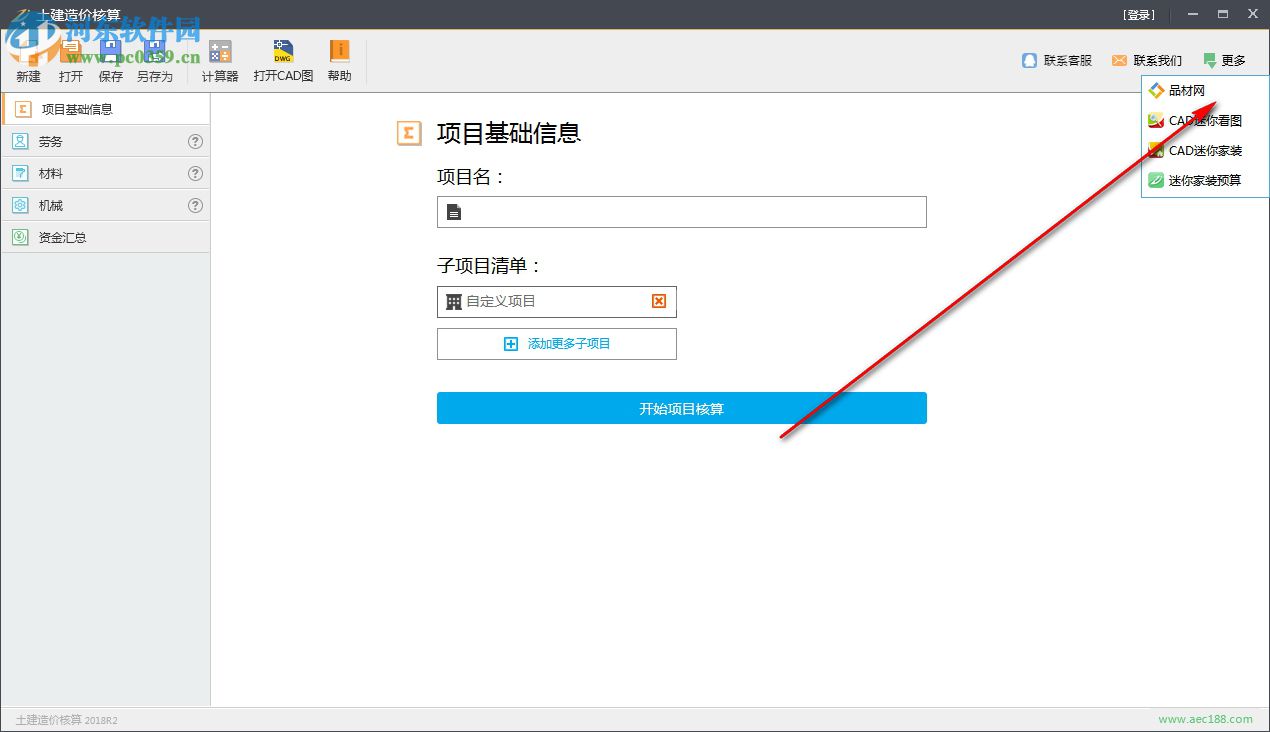Select CAD迷你看图 menu entry
Image resolution: width=1270 pixels, height=732 pixels.
tap(1205, 121)
